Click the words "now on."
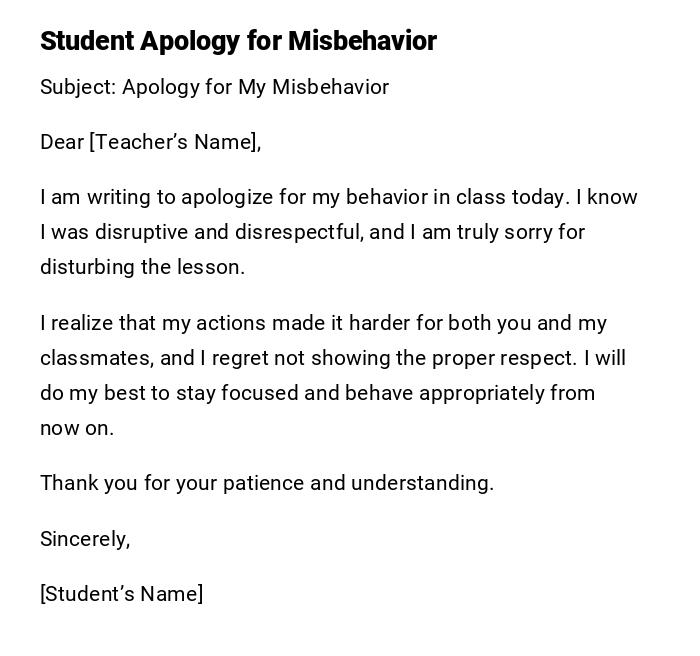The width and height of the screenshot is (700, 656). (x=77, y=428)
